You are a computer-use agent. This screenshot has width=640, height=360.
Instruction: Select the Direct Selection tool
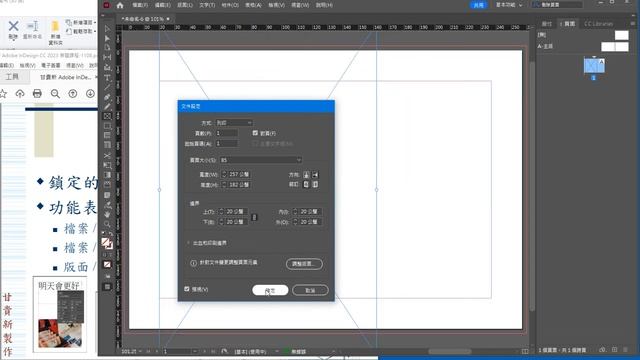click(107, 38)
